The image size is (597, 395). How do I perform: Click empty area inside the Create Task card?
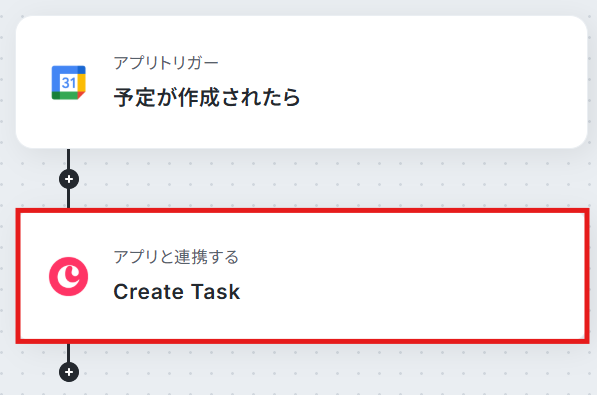coord(419,276)
